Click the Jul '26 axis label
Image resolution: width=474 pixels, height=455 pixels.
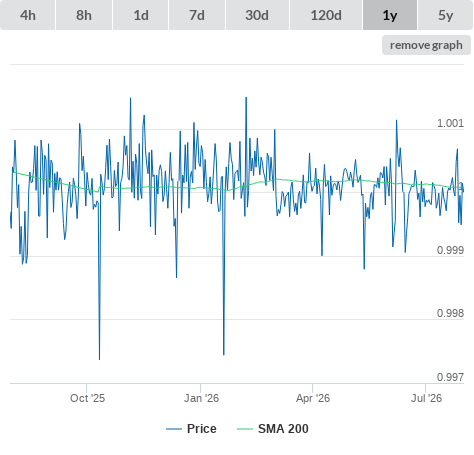tap(426, 398)
